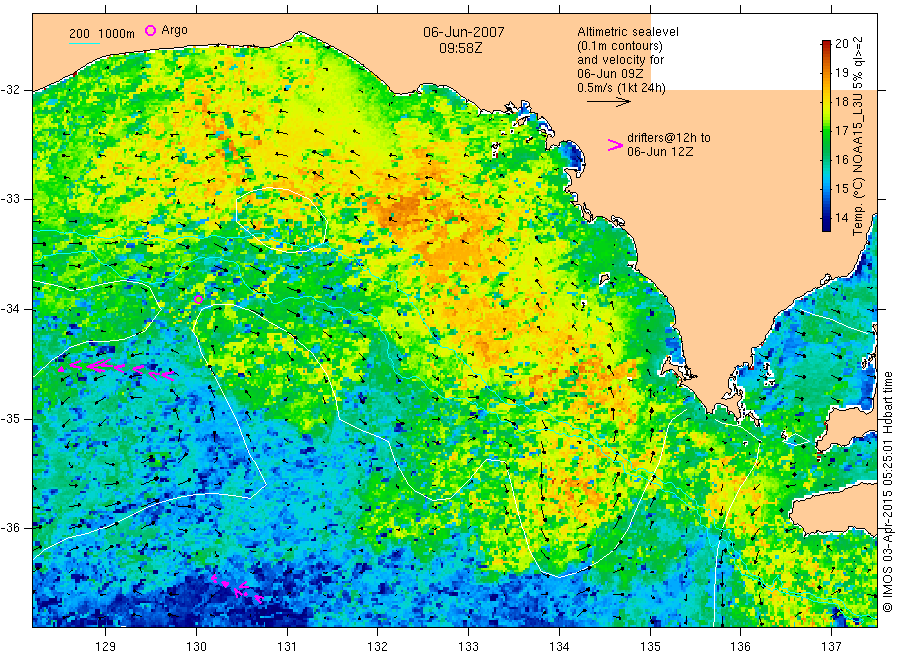Click the longitude axis label '135'
The height and width of the screenshot is (660, 900).
point(650,646)
